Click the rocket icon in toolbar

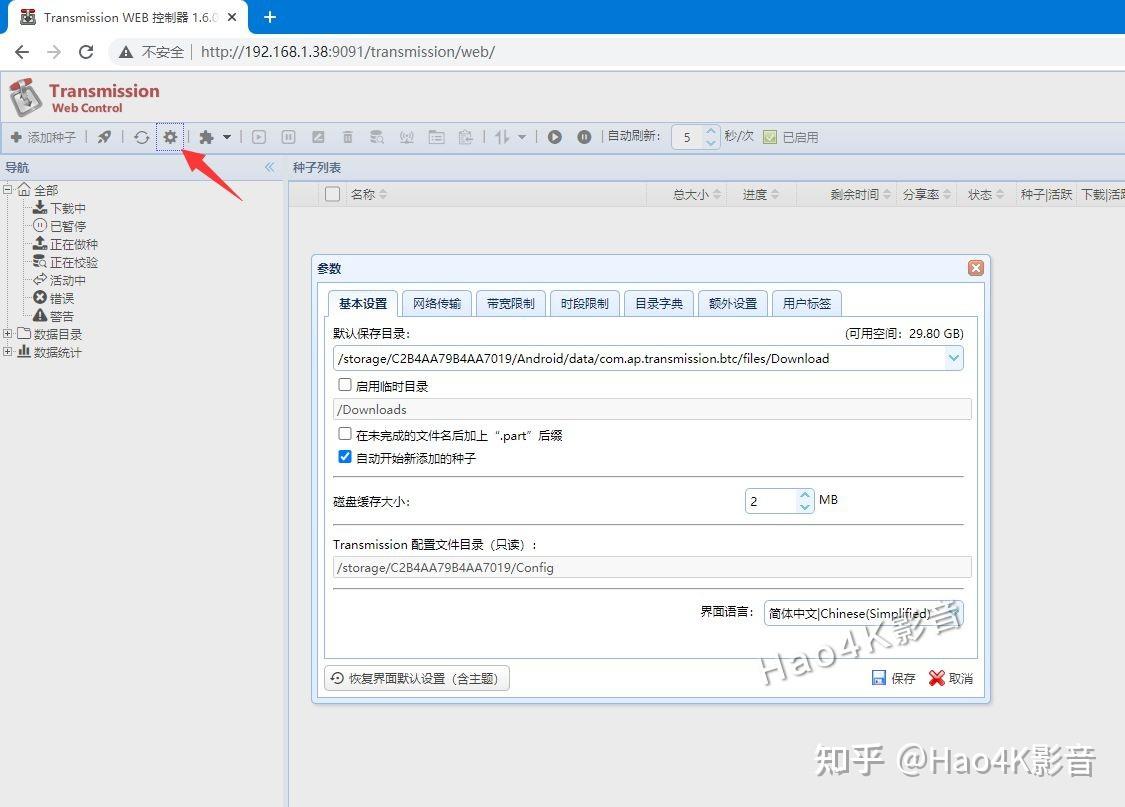[x=105, y=136]
